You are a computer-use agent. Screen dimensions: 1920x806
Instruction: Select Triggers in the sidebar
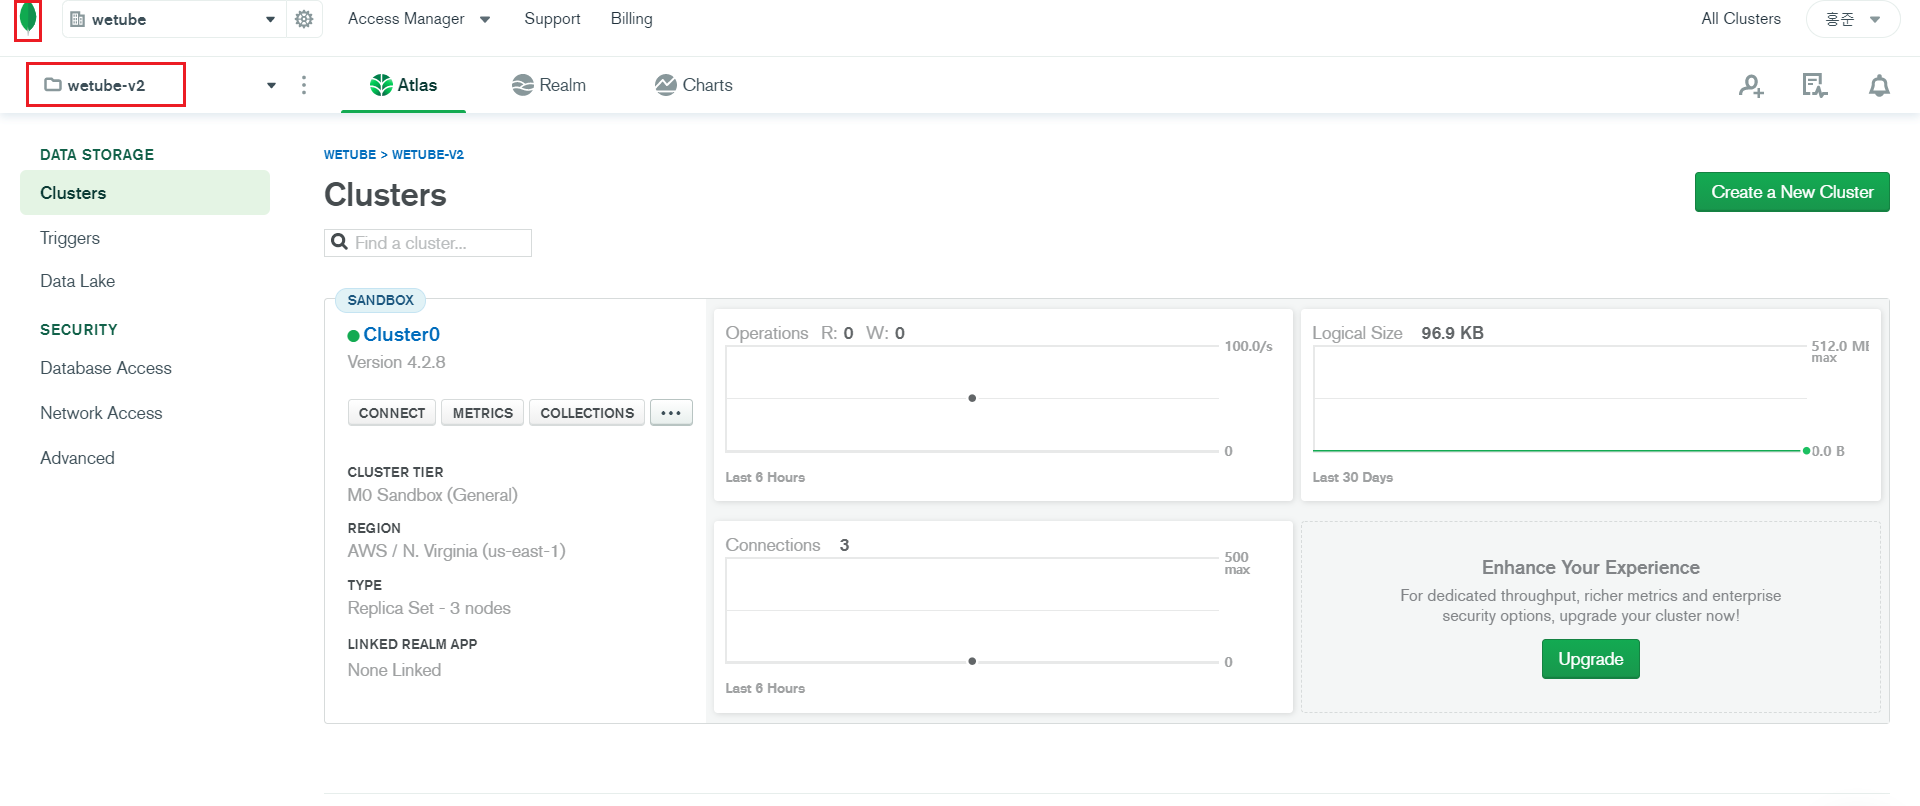click(x=70, y=238)
